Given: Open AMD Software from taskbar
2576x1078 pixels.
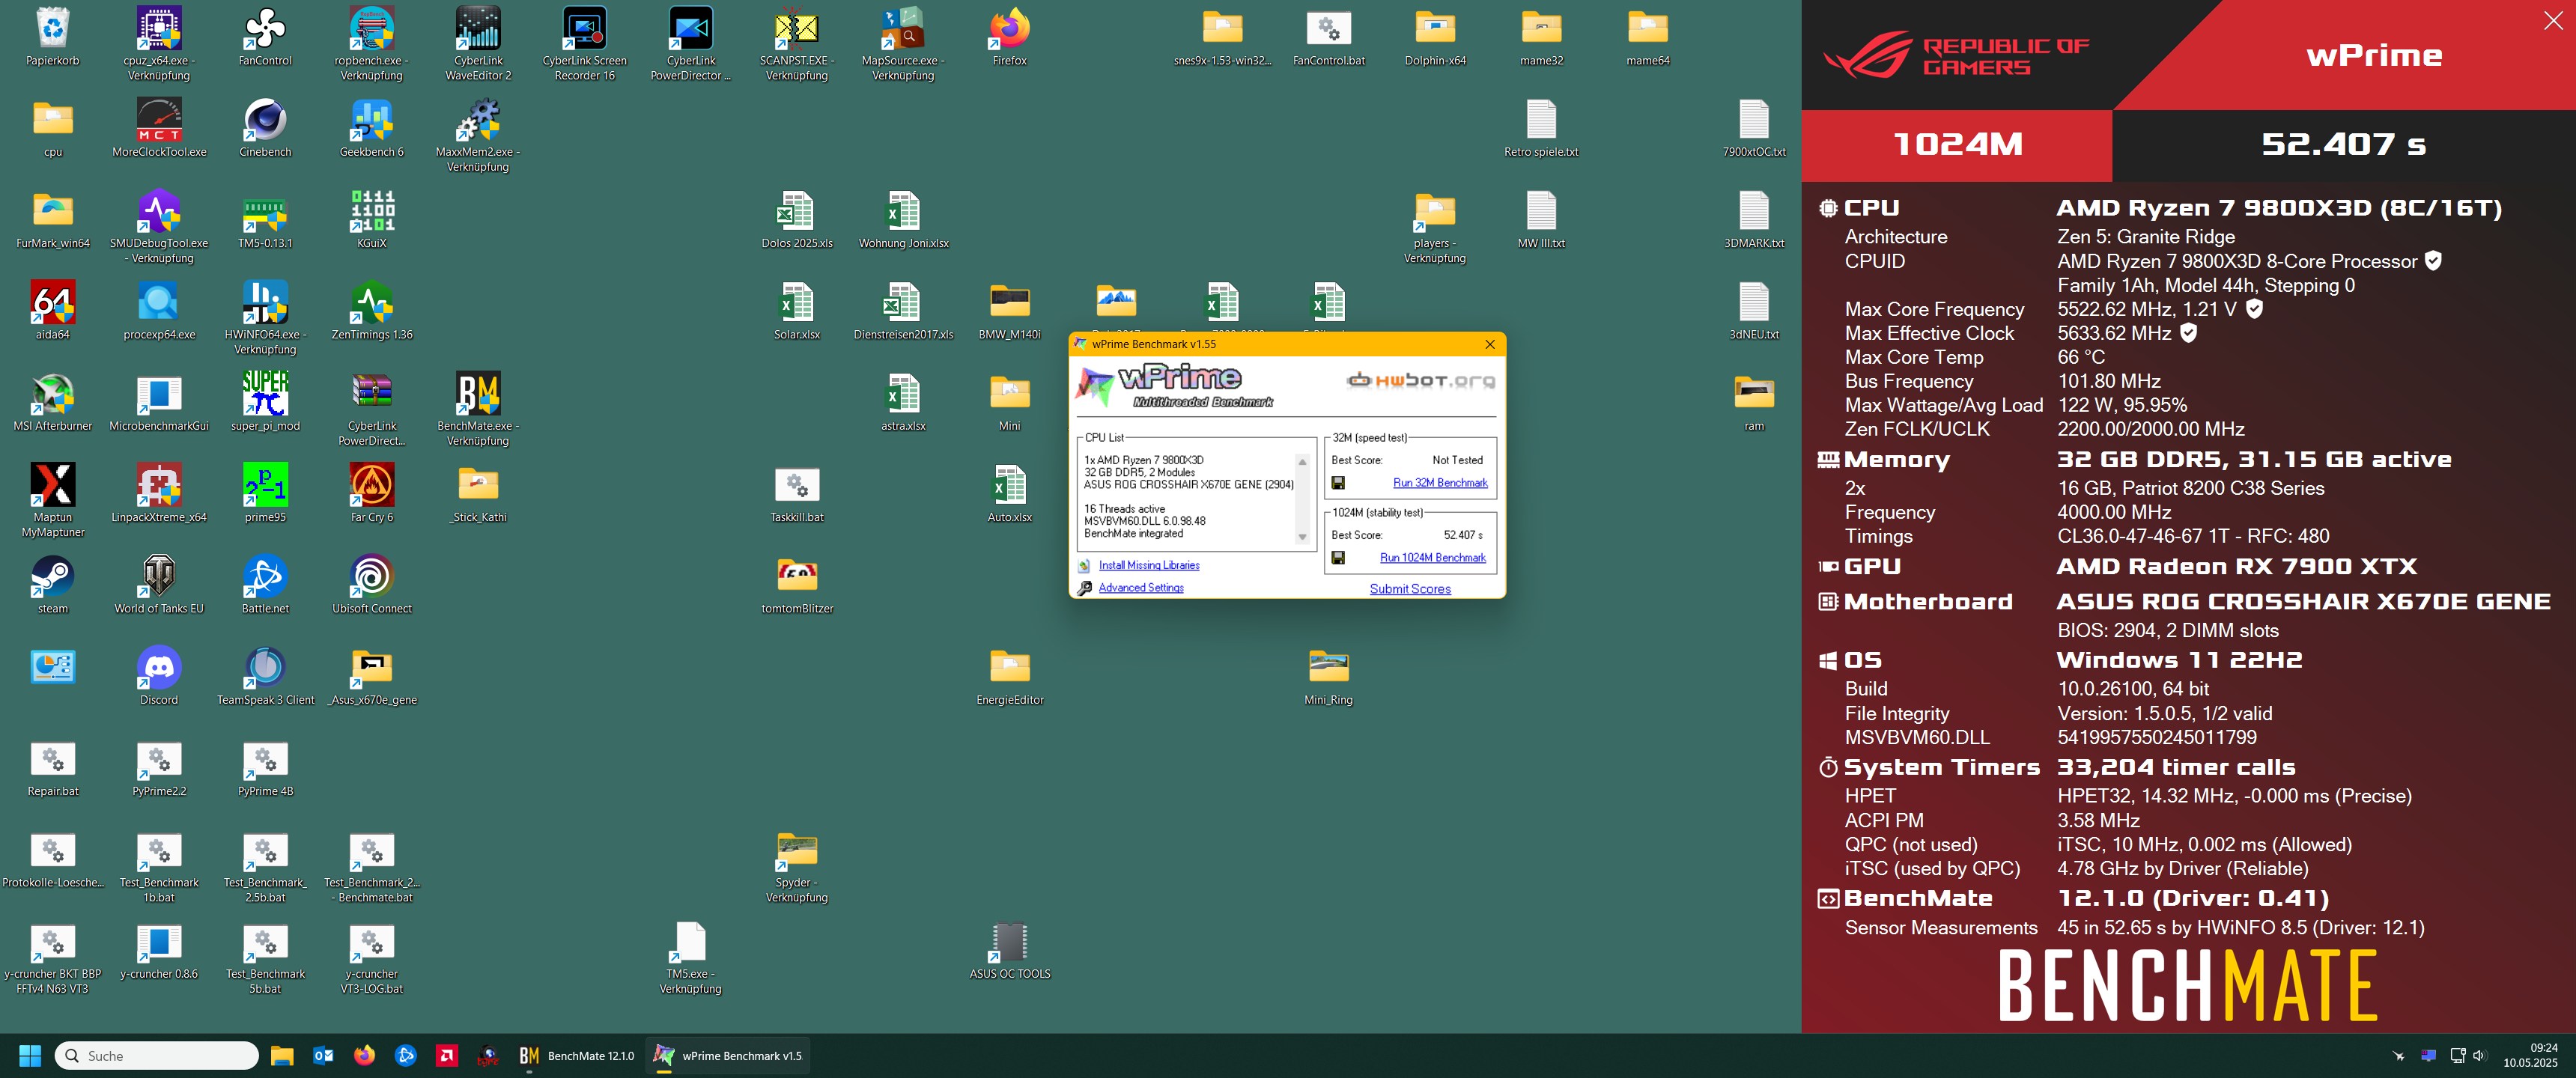Looking at the screenshot, I should point(447,1056).
